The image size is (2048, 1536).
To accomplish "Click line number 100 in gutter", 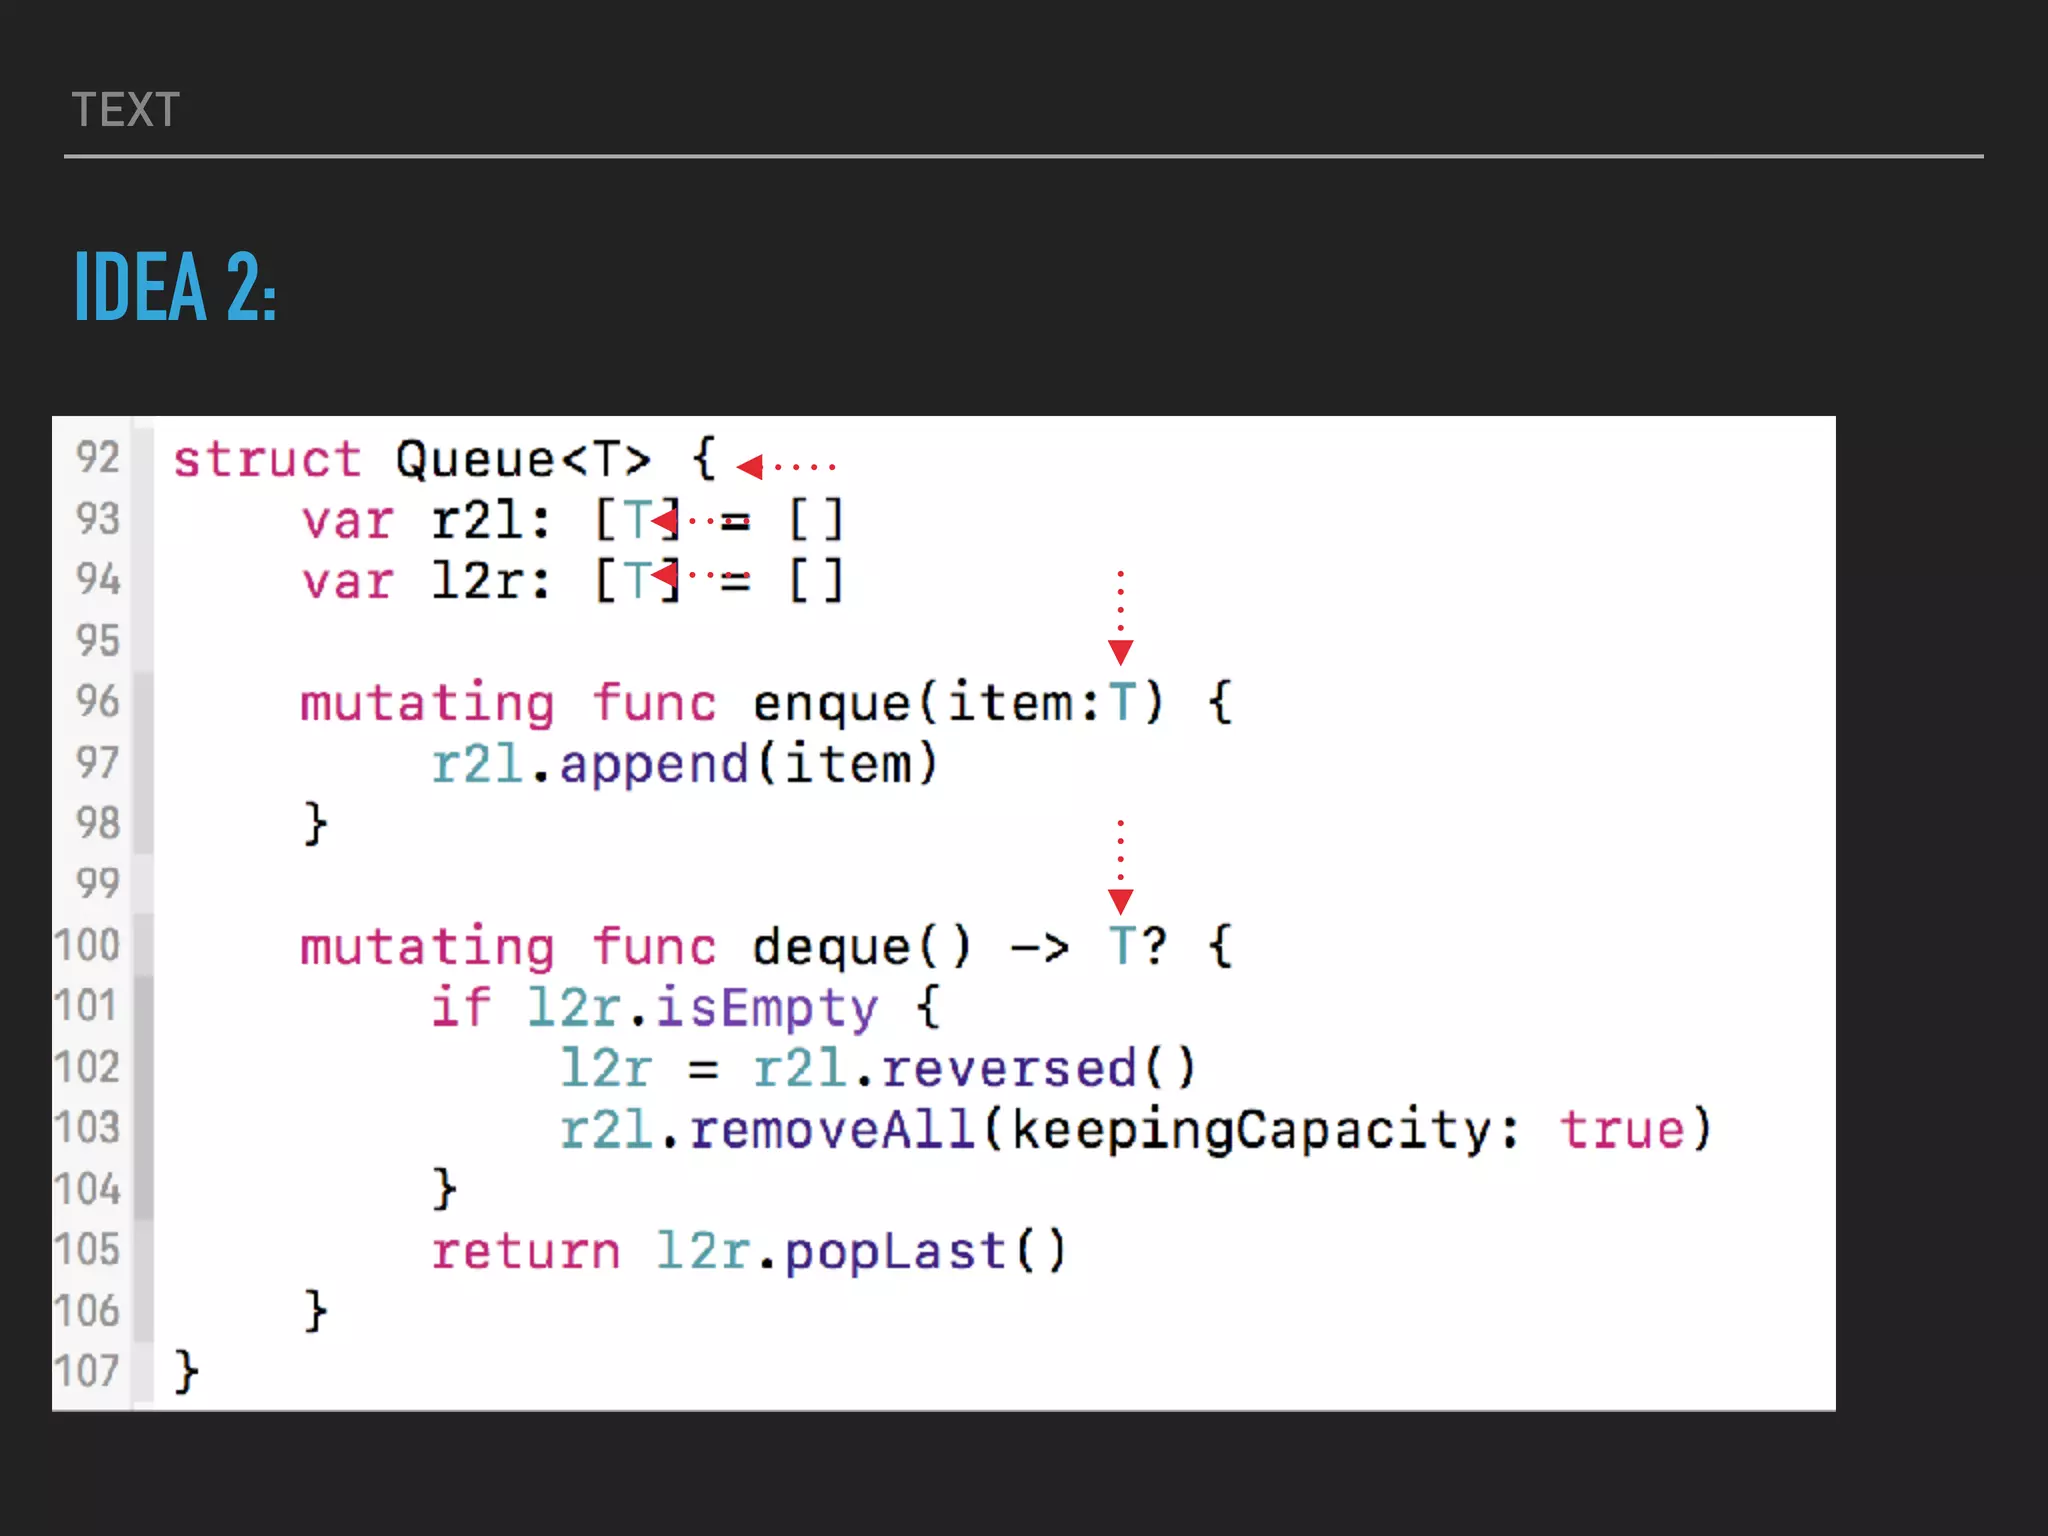I will (88, 945).
